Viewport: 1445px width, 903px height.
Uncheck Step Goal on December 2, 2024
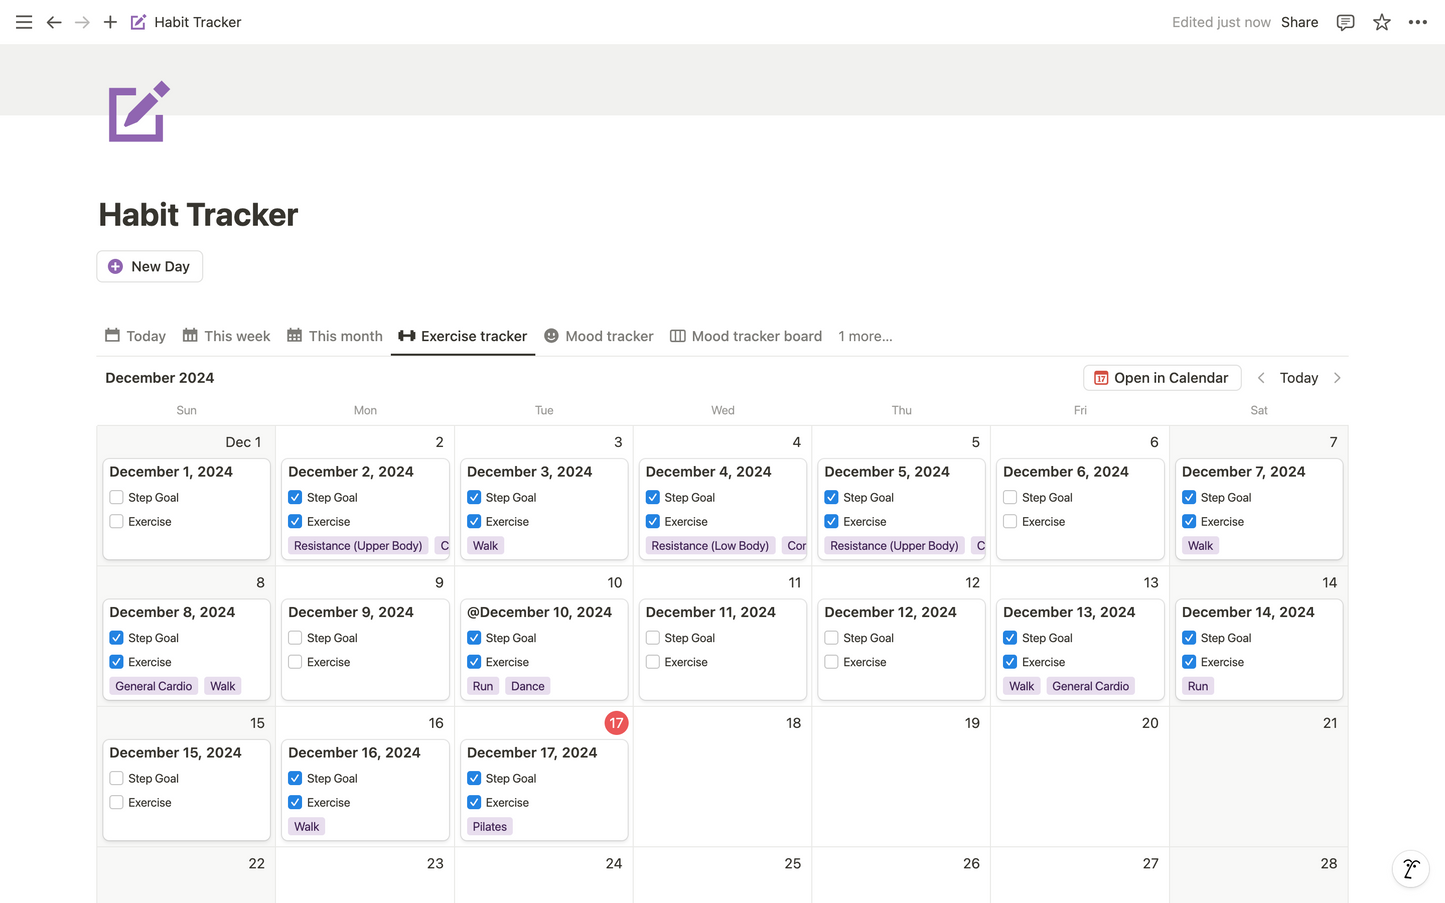295,497
